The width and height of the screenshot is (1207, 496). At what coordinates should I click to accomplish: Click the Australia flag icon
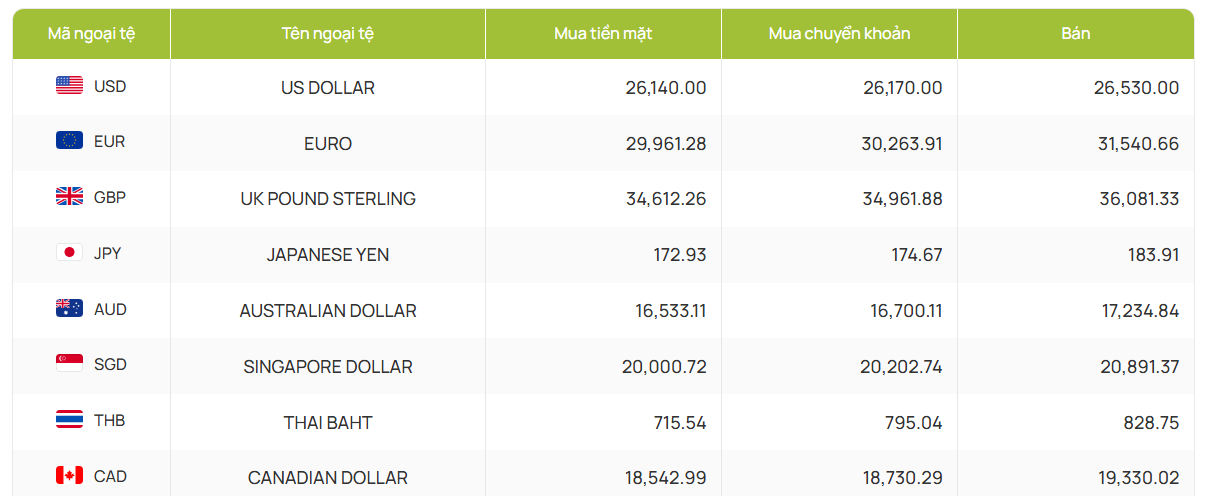(69, 309)
